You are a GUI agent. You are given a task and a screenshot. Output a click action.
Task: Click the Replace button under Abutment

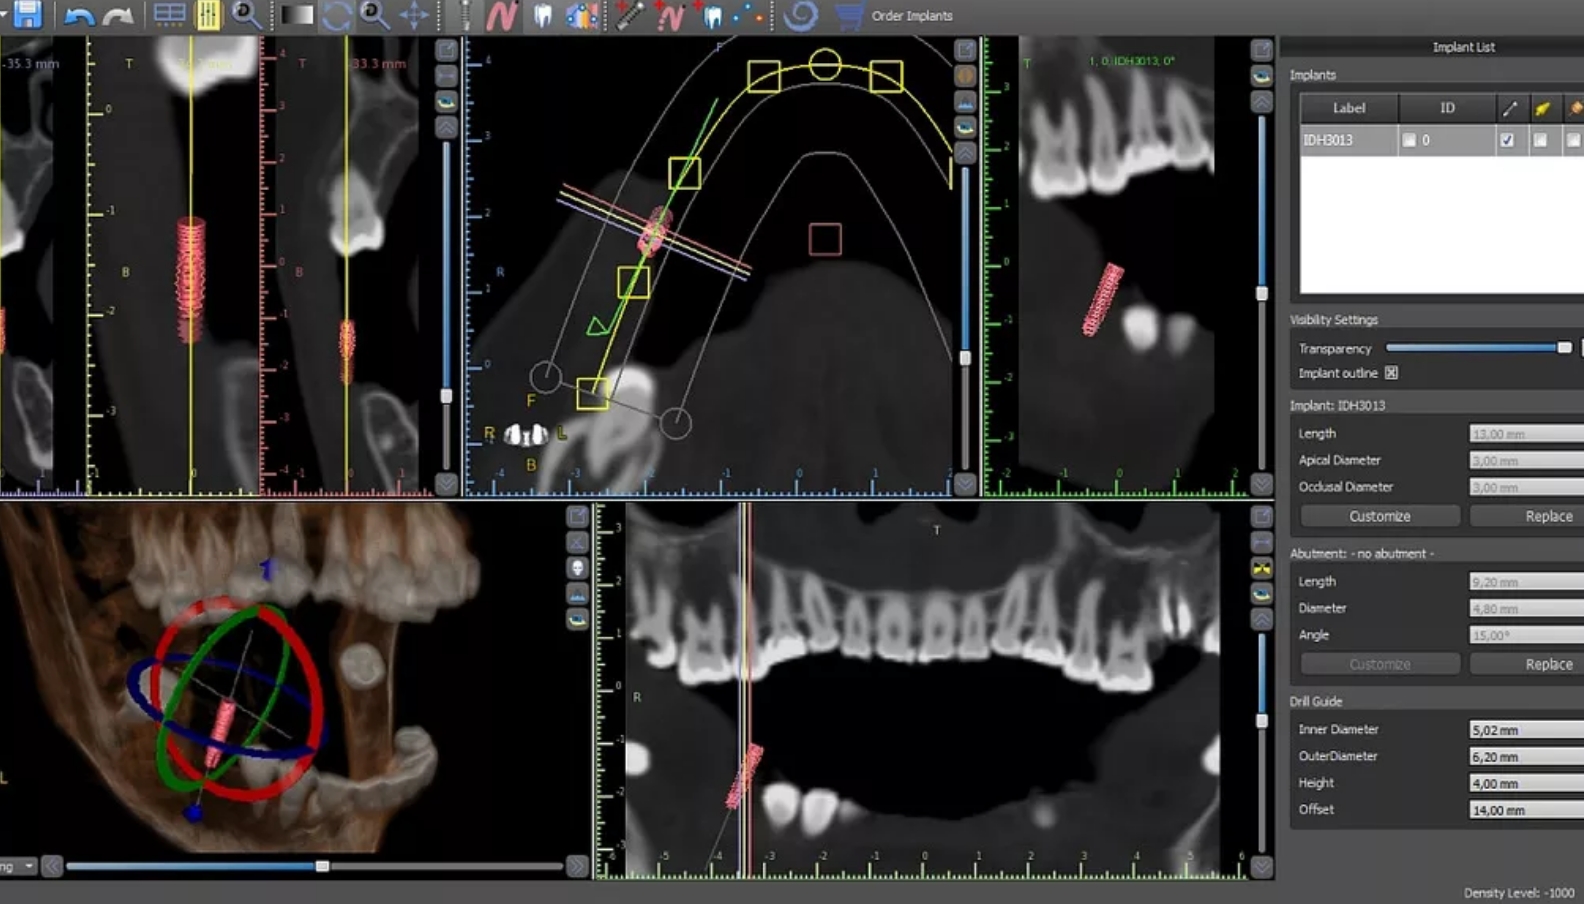click(x=1548, y=664)
